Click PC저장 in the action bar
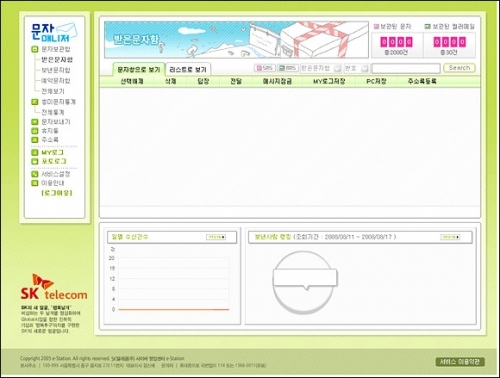This screenshot has width=500, height=378. point(376,81)
